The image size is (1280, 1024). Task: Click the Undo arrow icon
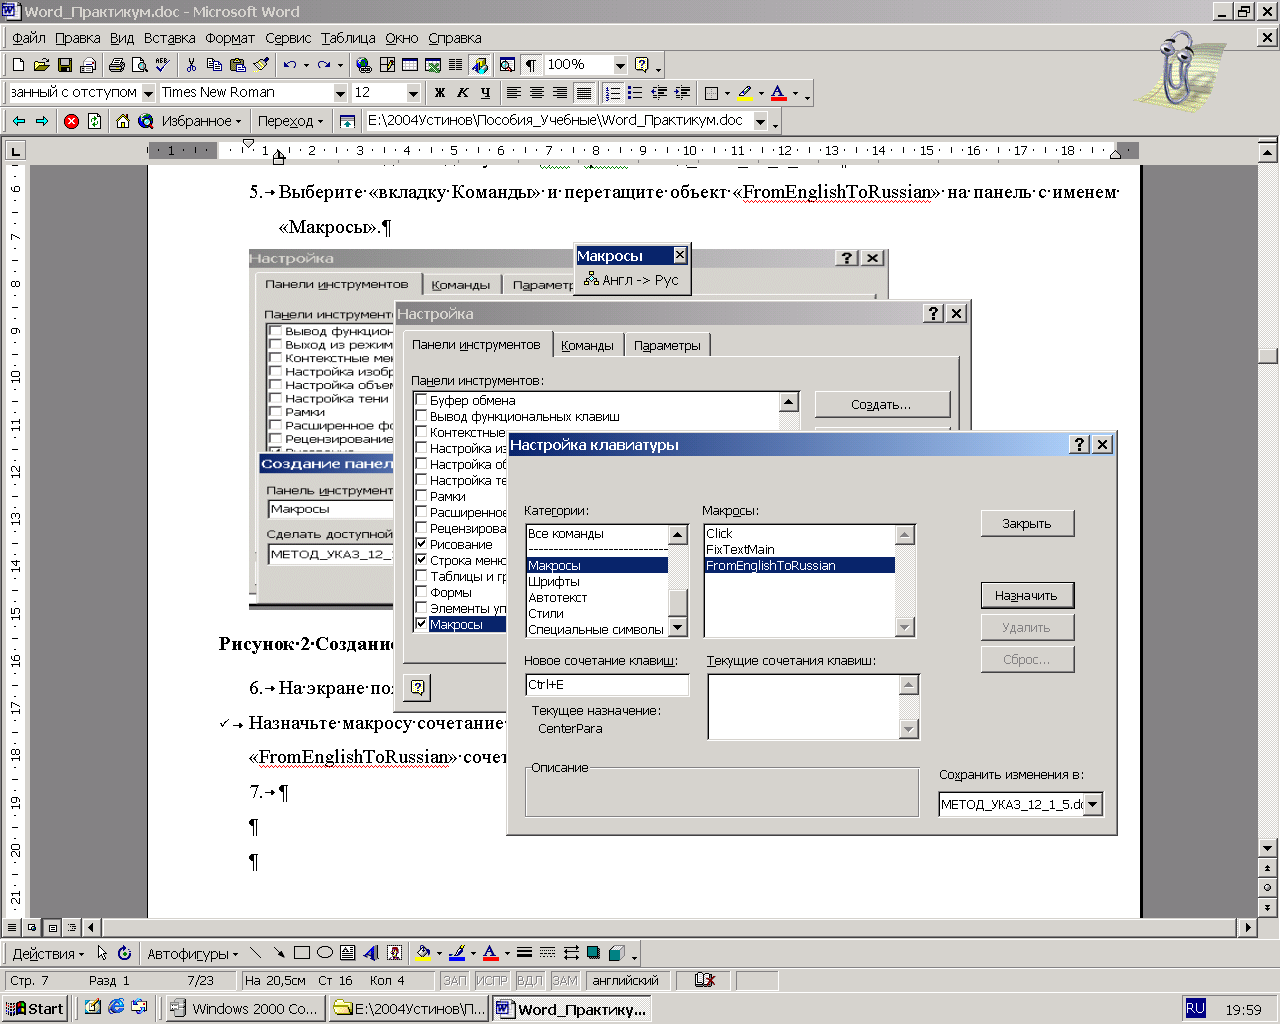tap(290, 65)
